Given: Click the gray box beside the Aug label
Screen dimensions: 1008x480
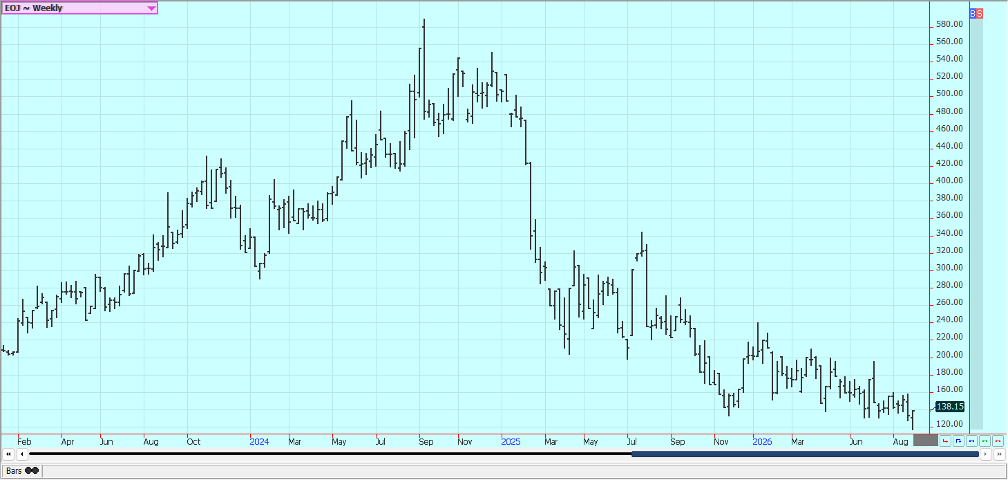Looking at the screenshot, I should 925,440.
